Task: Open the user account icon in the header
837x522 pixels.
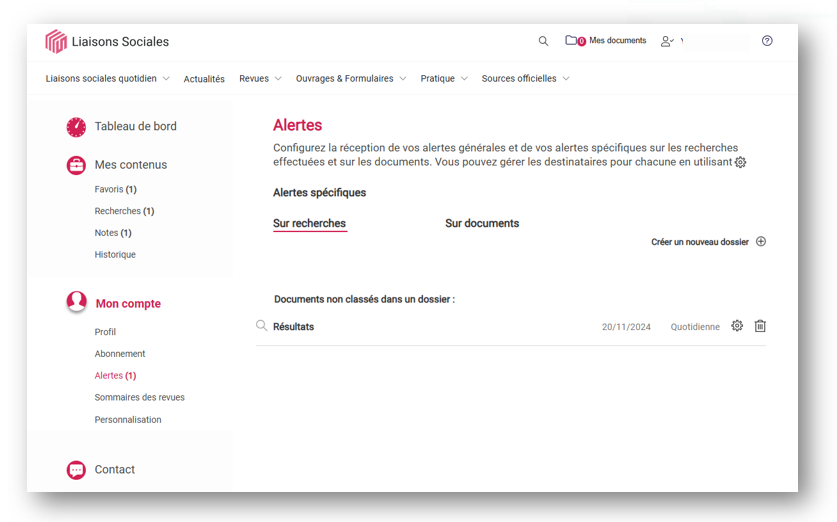Action: point(667,41)
